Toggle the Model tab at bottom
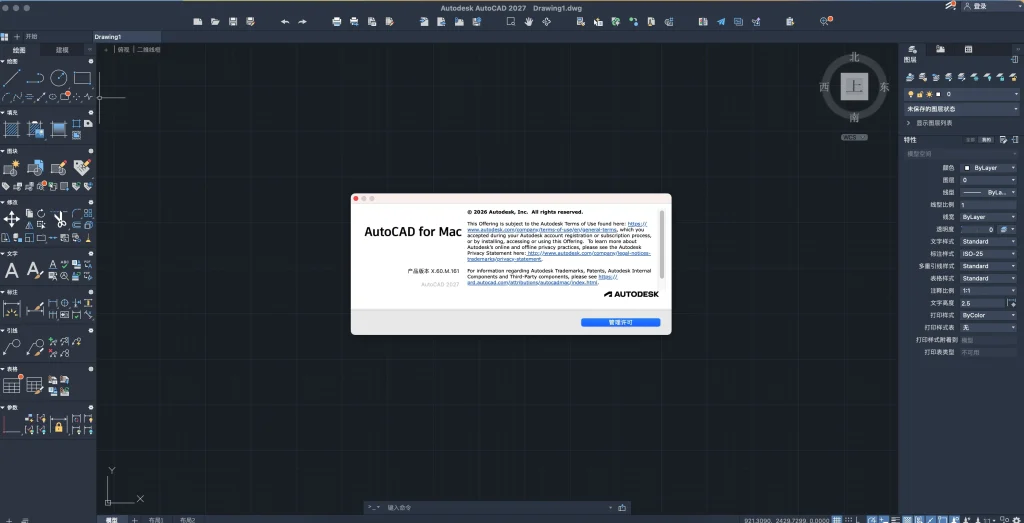This screenshot has width=1024, height=523. pyautogui.click(x=112, y=520)
